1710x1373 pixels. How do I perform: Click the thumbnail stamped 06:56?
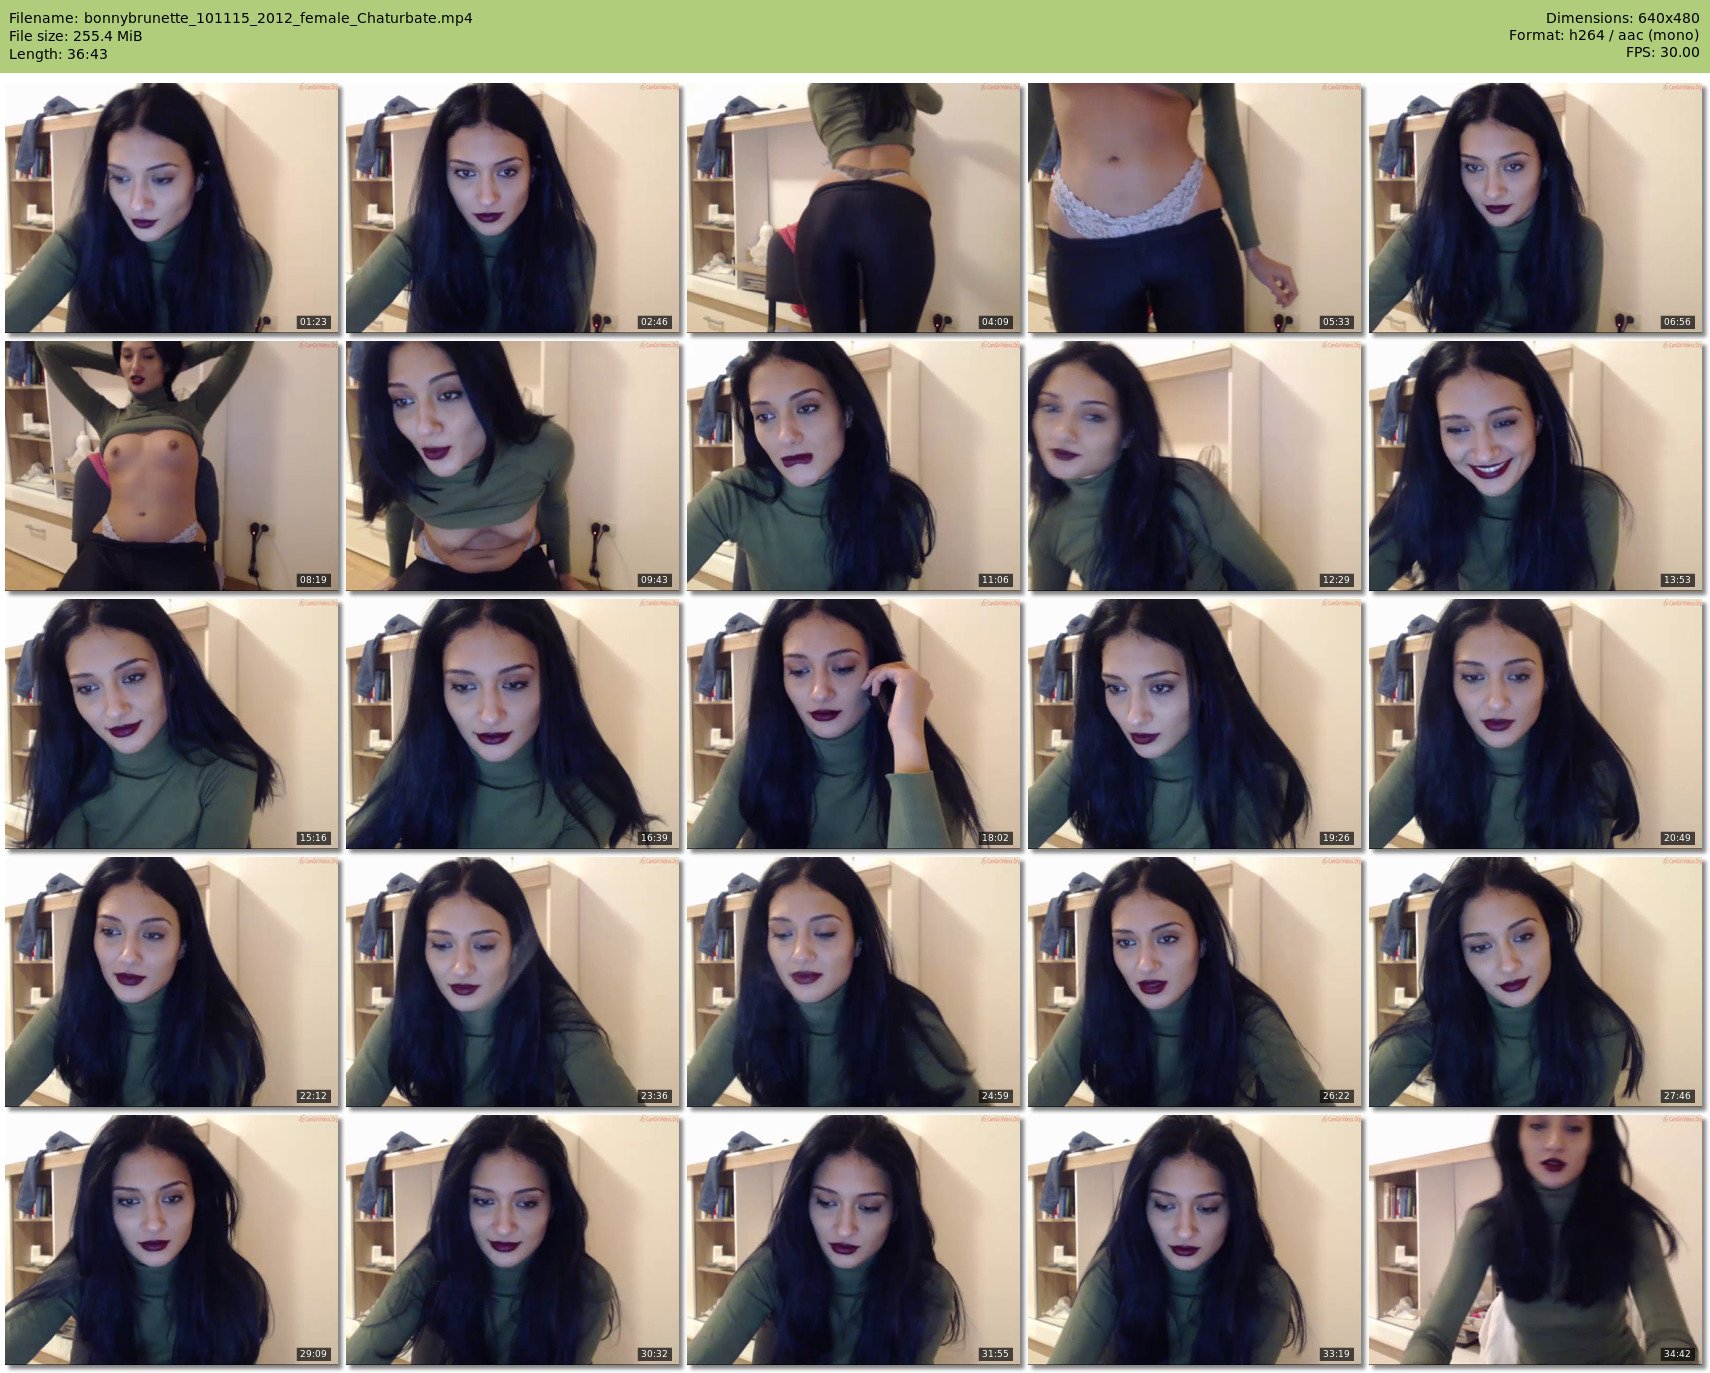pyautogui.click(x=1536, y=208)
